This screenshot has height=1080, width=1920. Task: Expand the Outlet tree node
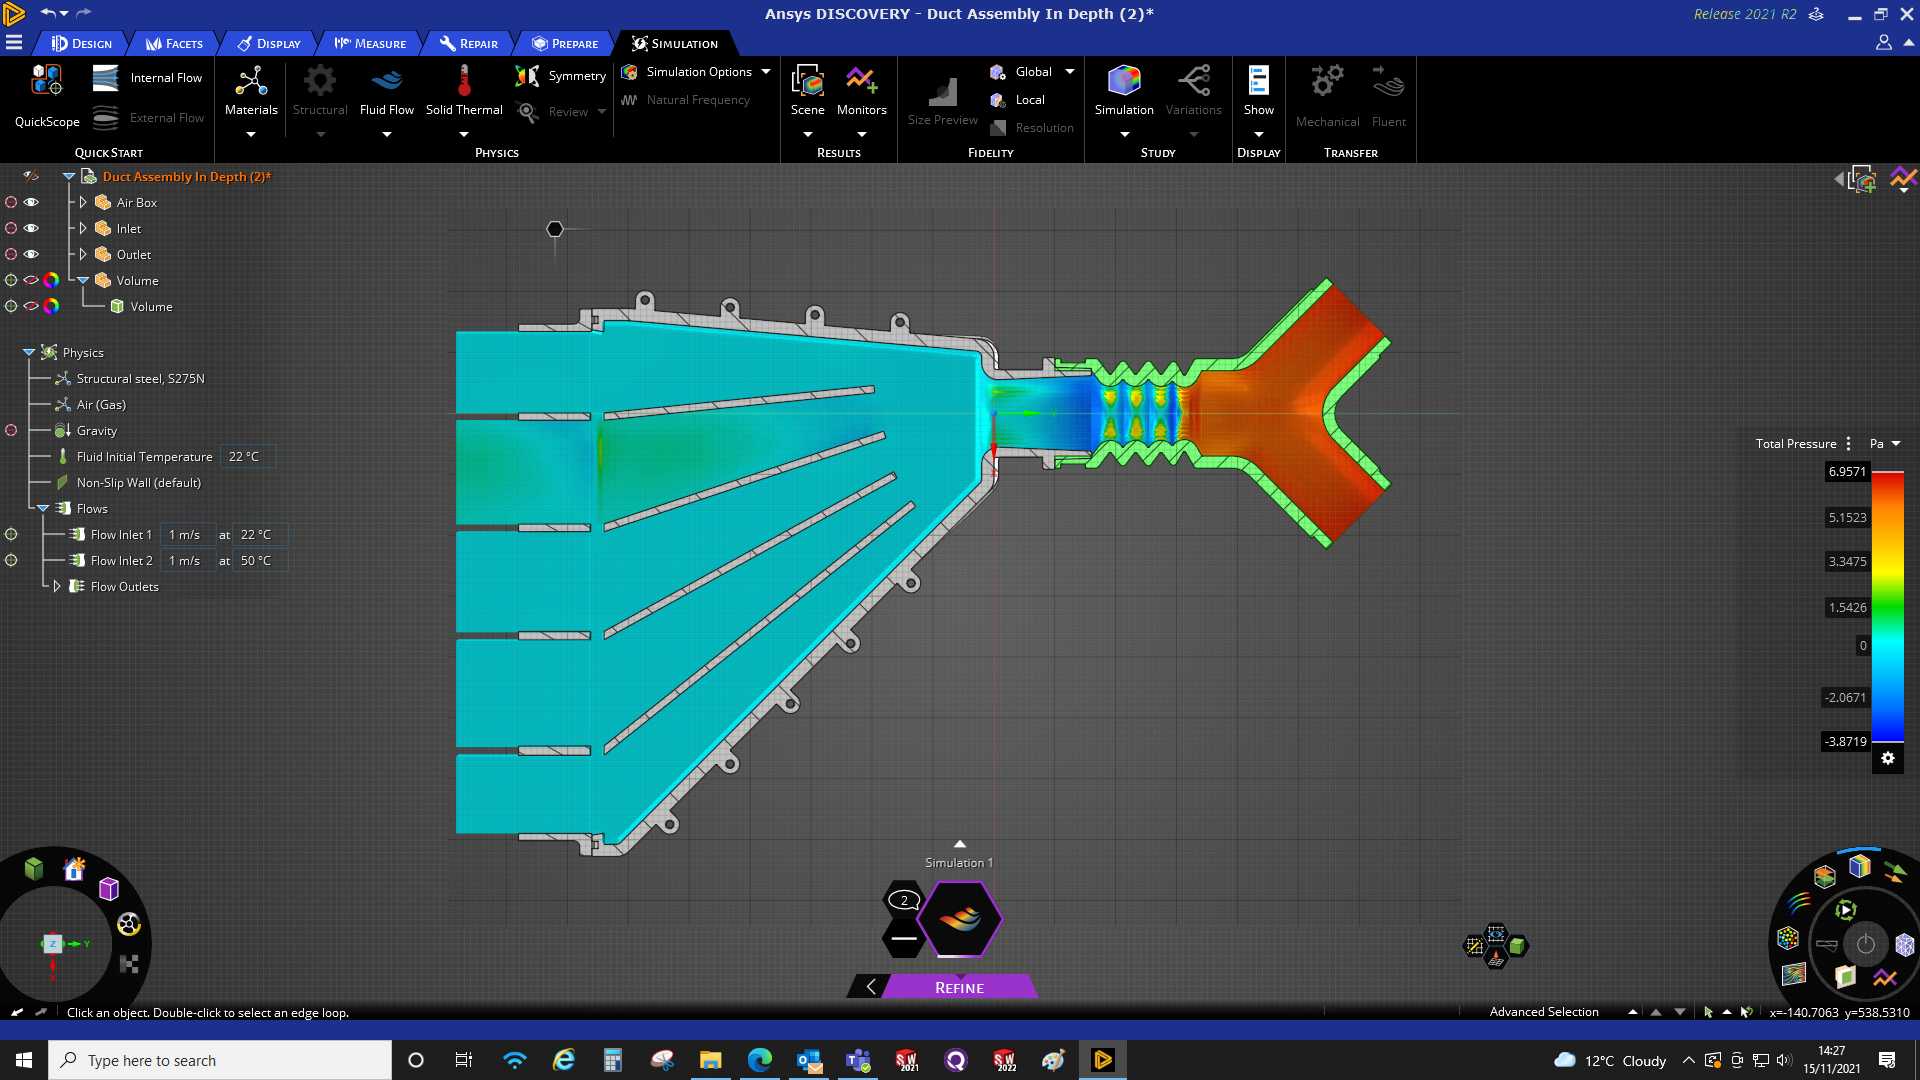tap(83, 254)
